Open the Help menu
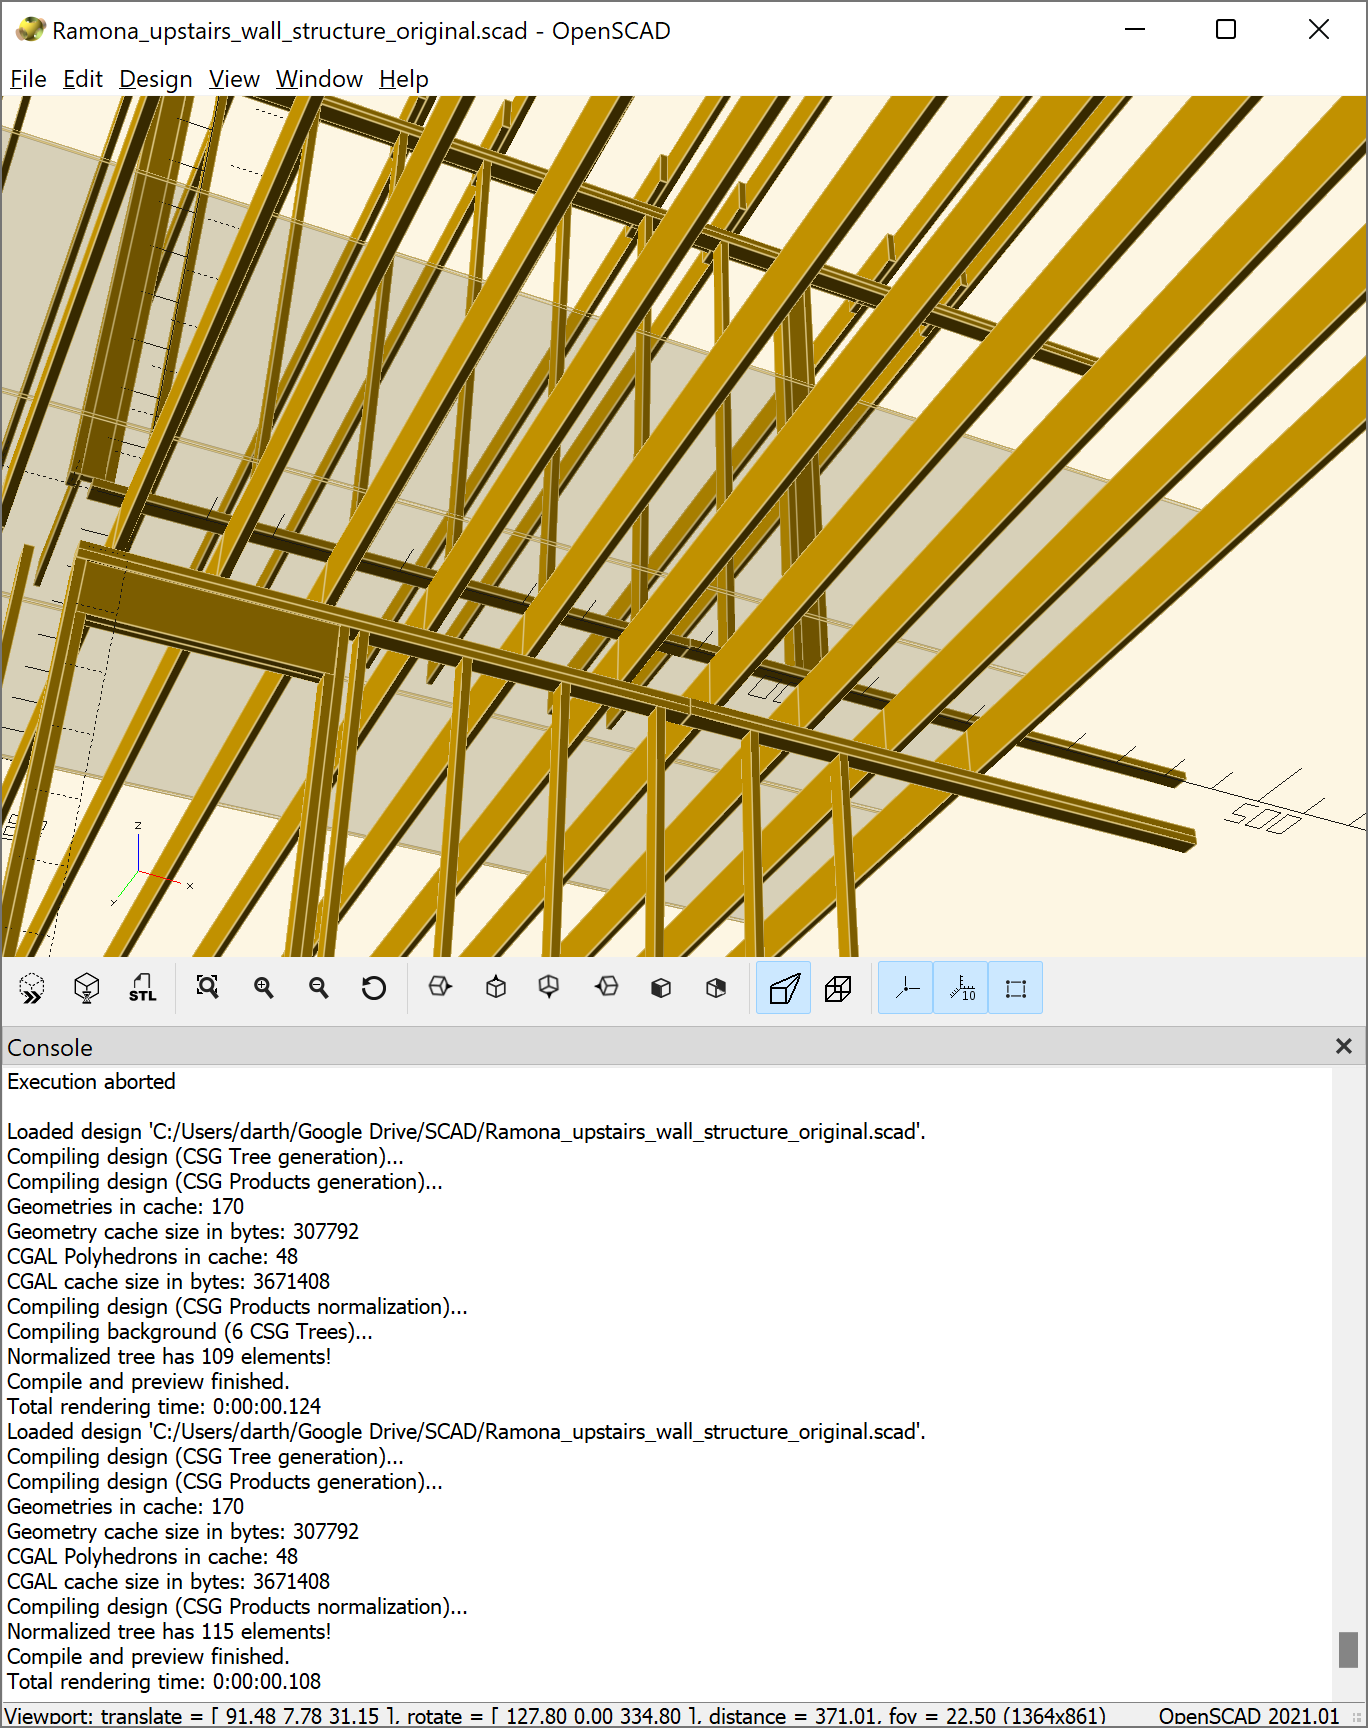This screenshot has height=1728, width=1368. pyautogui.click(x=404, y=79)
